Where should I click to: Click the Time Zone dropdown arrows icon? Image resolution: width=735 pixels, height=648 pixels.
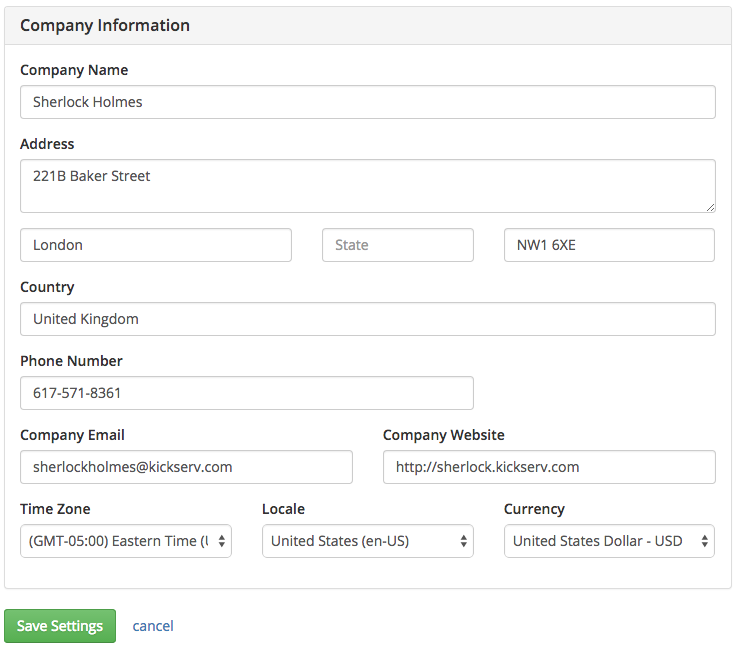pyautogui.click(x=222, y=541)
